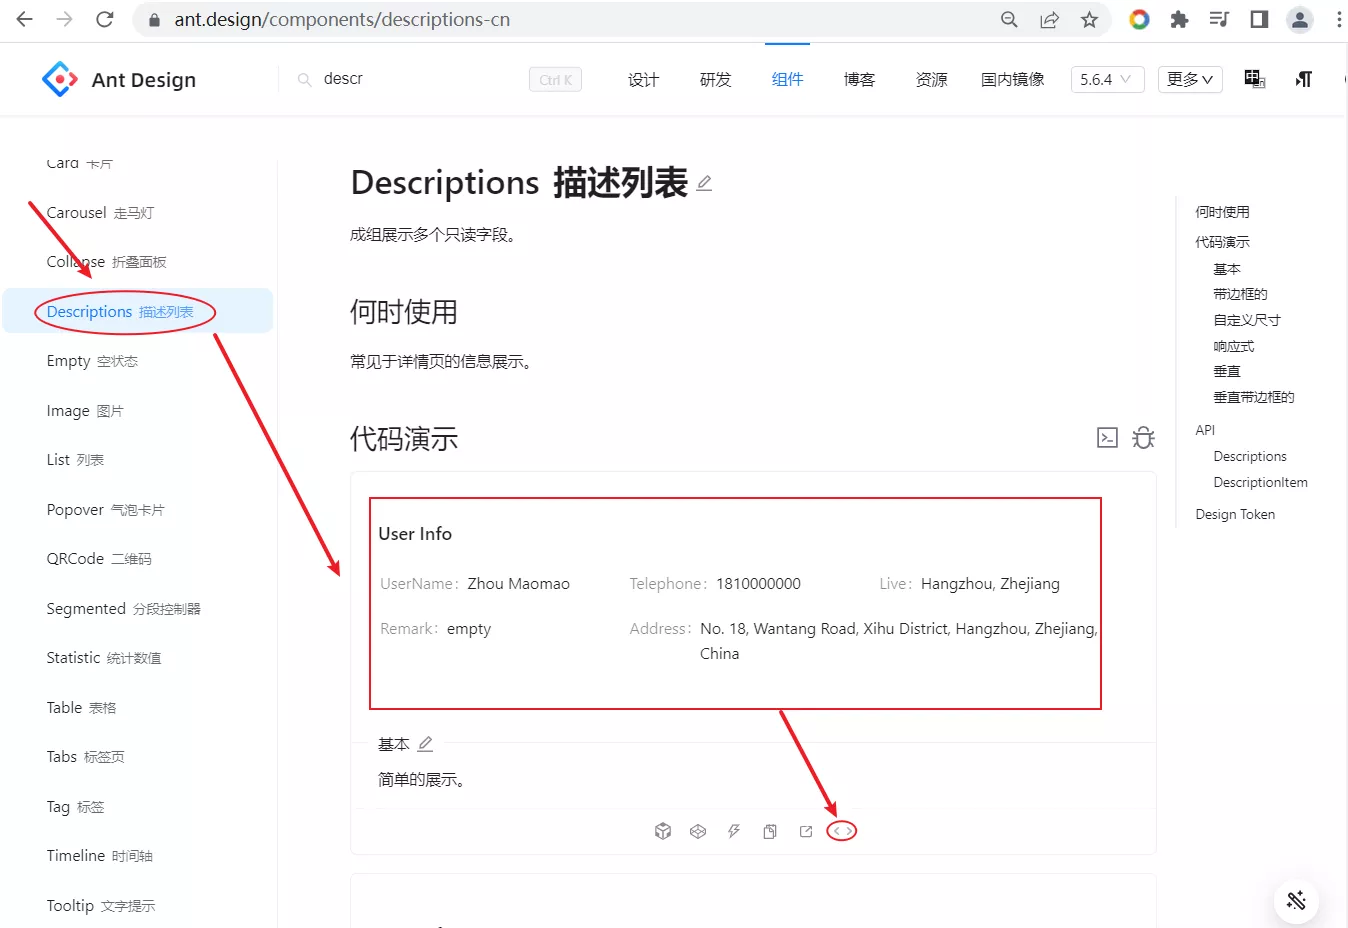Bookmark this page with the star icon
The height and width of the screenshot is (928, 1348).
click(1090, 20)
